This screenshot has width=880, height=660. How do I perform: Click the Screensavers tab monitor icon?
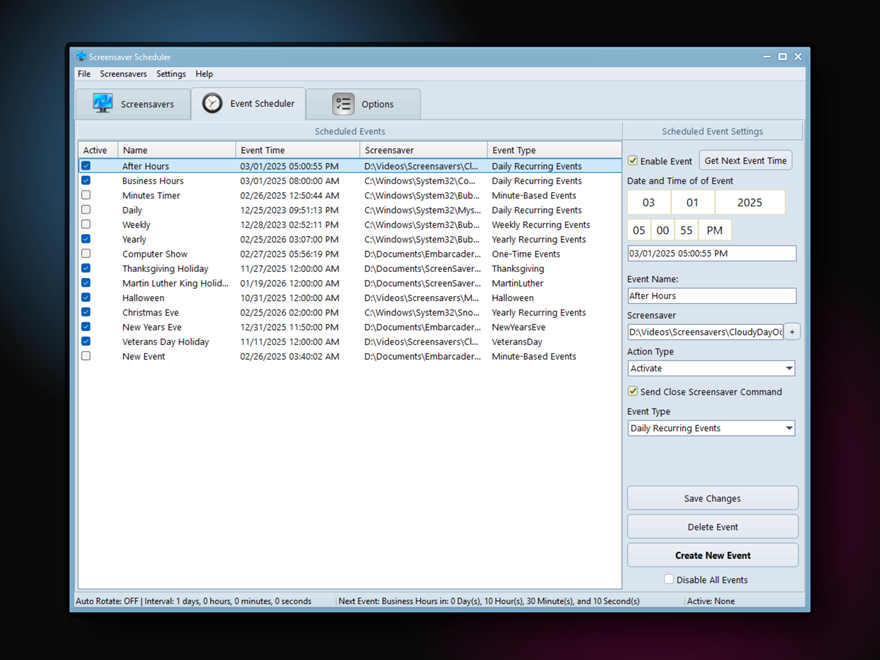(x=102, y=104)
